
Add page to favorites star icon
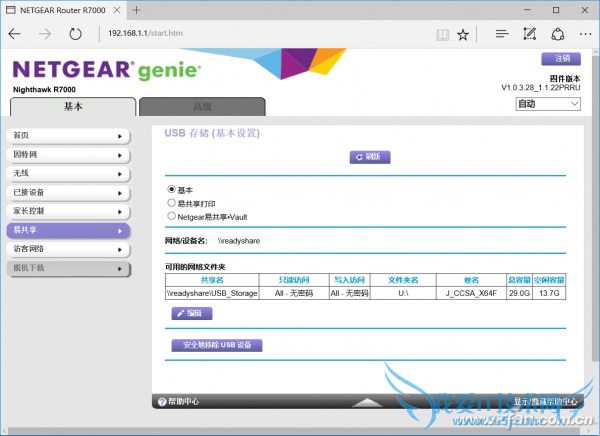click(x=463, y=35)
